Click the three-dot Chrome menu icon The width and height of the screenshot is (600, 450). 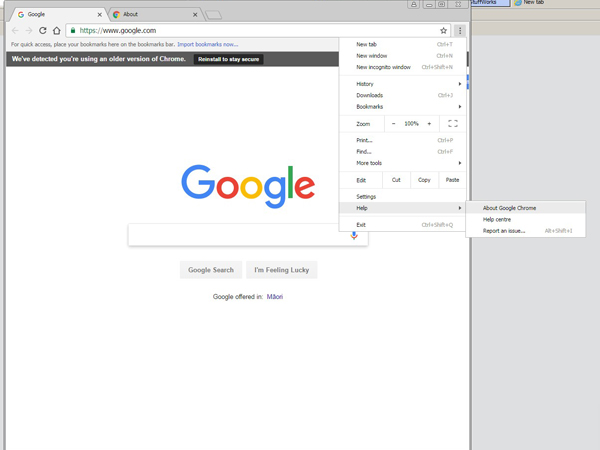click(x=460, y=31)
